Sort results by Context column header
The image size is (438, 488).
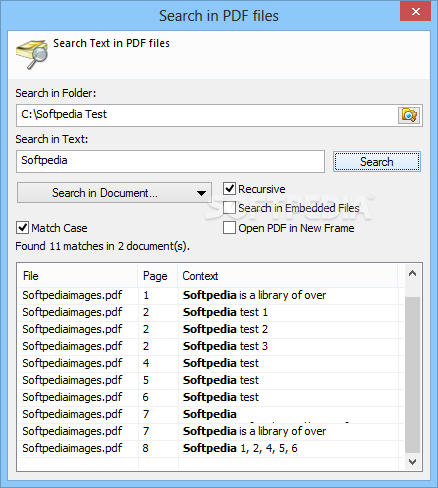click(288, 276)
